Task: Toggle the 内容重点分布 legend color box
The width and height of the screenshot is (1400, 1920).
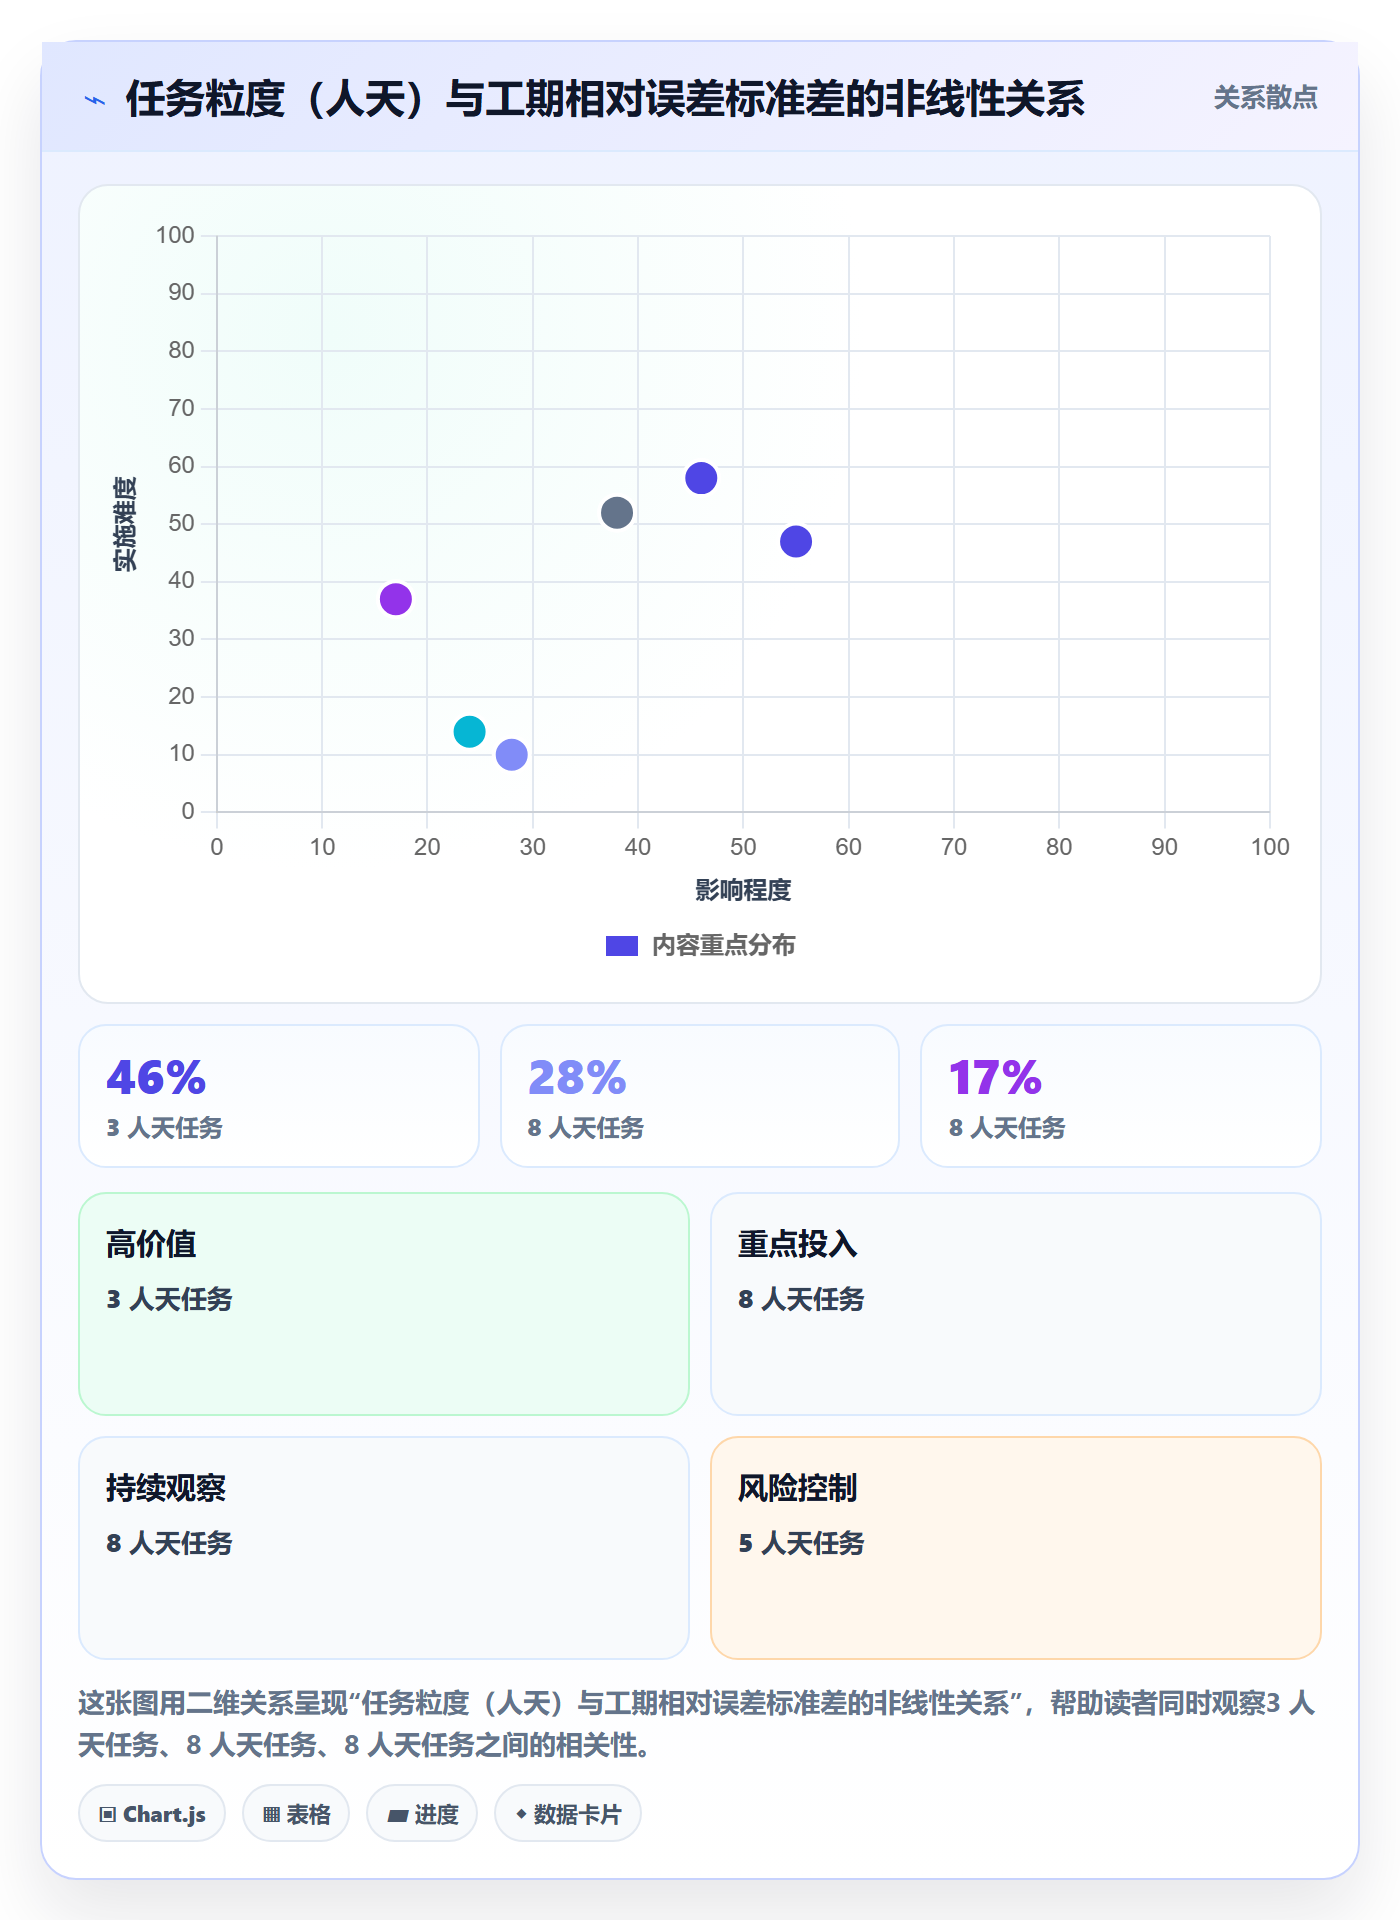Action: click(x=622, y=946)
